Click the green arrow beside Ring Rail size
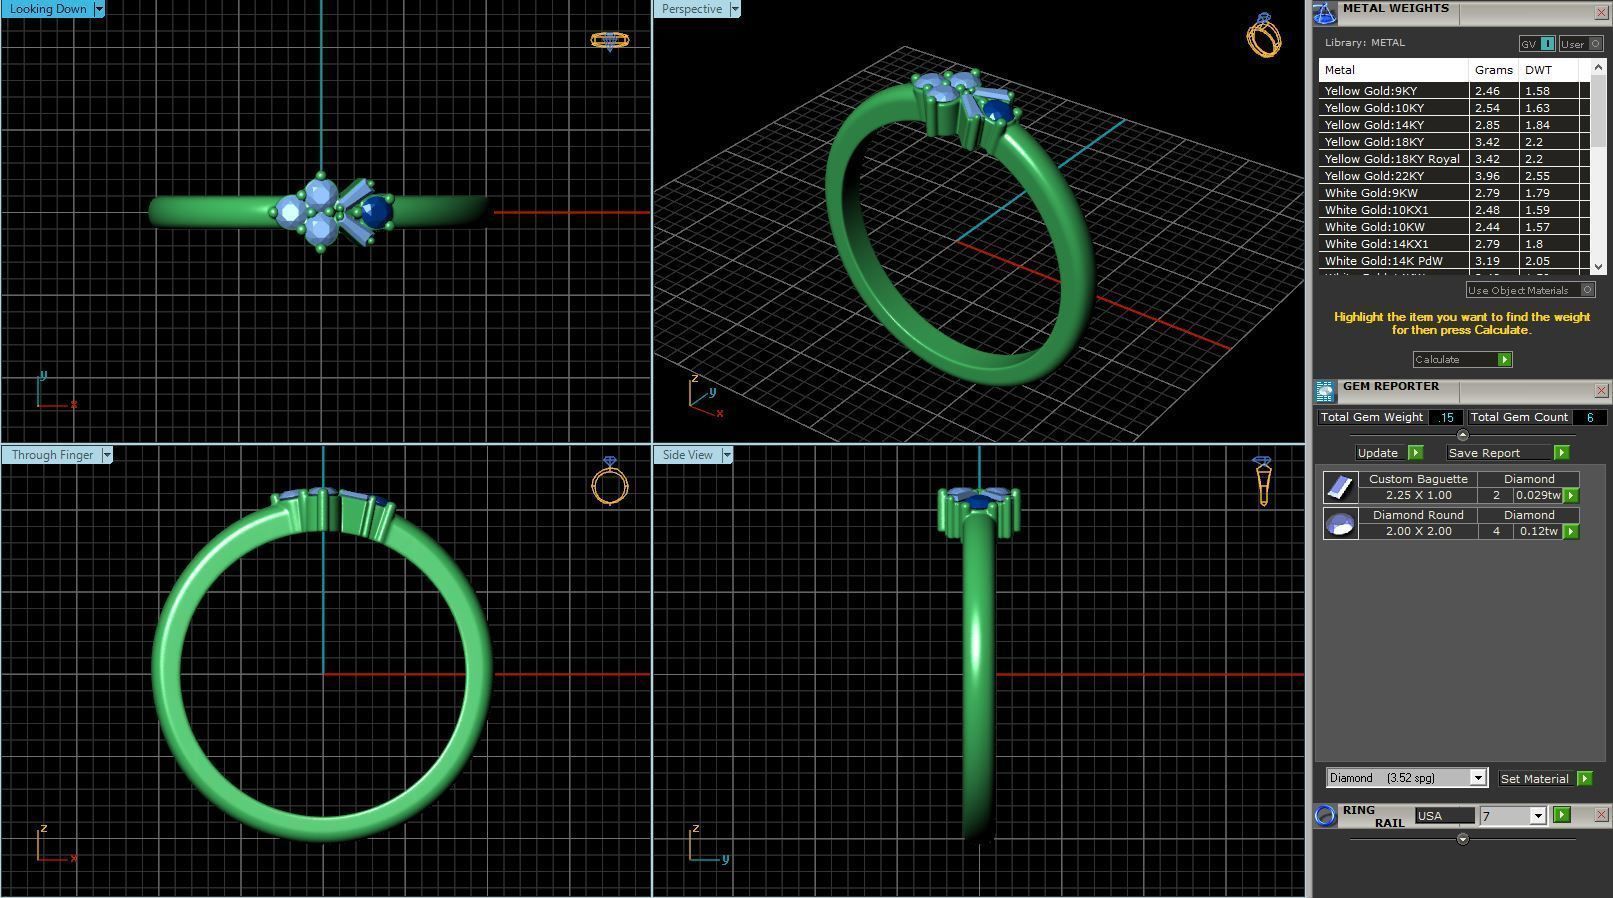The height and width of the screenshot is (898, 1613). tap(1562, 815)
